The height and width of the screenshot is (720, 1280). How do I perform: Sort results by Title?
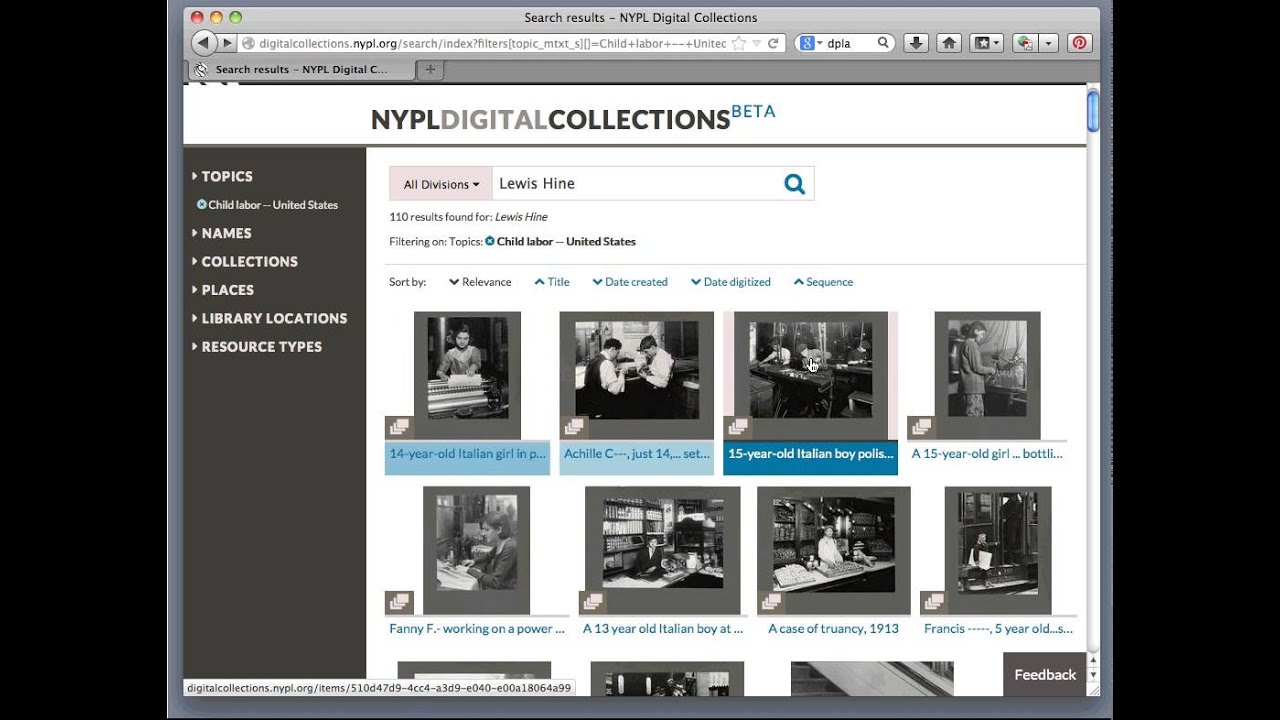pyautogui.click(x=552, y=282)
